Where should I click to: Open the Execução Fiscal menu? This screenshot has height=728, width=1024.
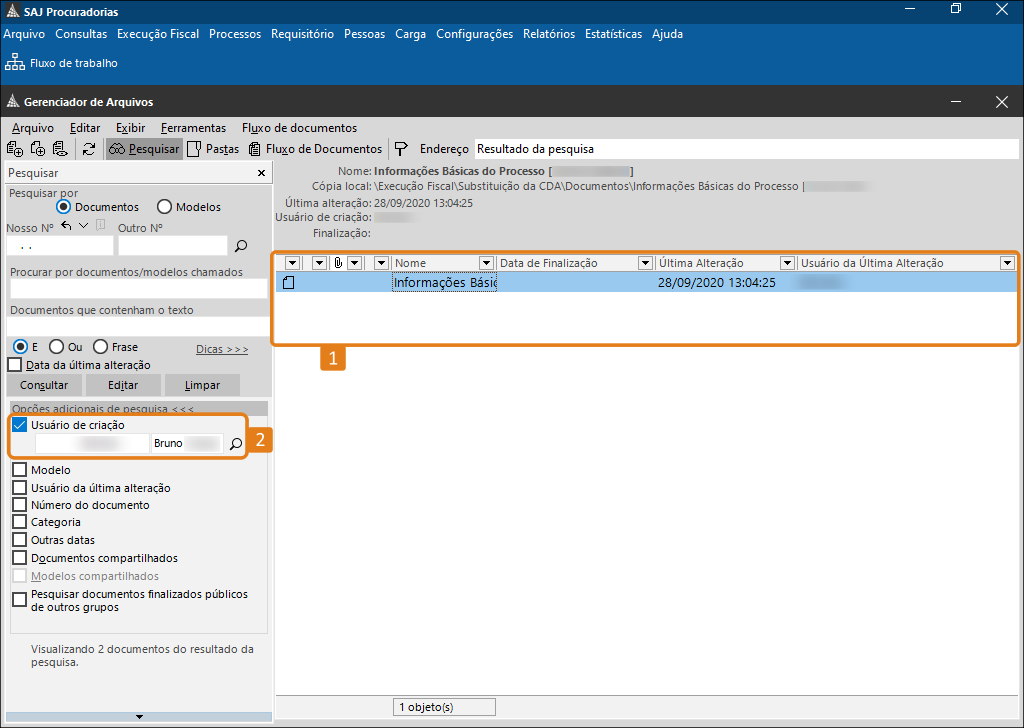[157, 34]
